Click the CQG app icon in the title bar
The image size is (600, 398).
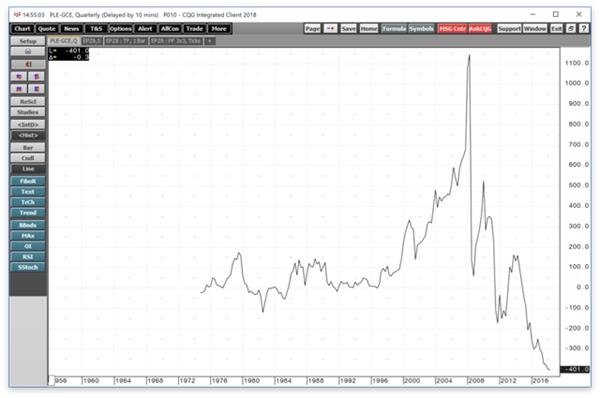coord(17,15)
